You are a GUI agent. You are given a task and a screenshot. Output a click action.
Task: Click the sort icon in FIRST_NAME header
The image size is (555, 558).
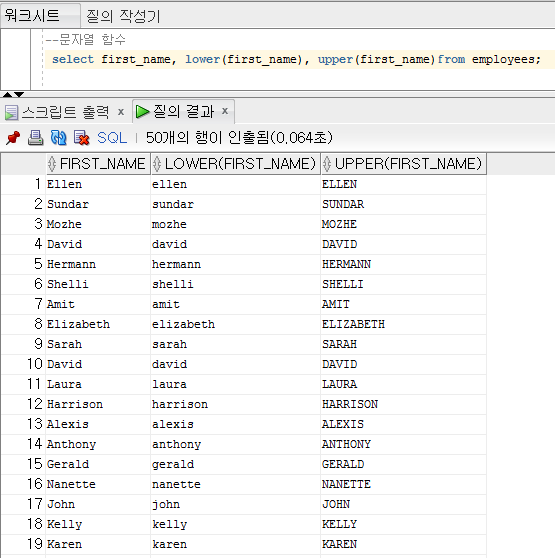tap(52, 164)
